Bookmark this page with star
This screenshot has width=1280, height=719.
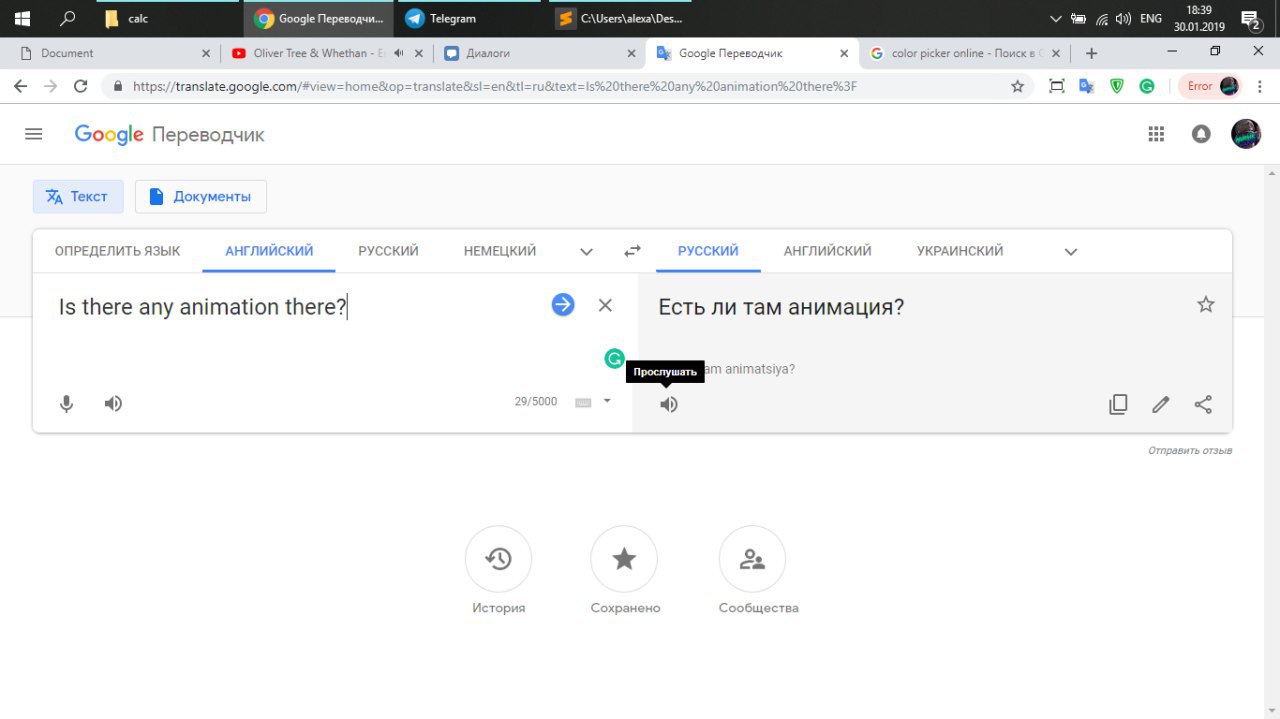(1017, 87)
